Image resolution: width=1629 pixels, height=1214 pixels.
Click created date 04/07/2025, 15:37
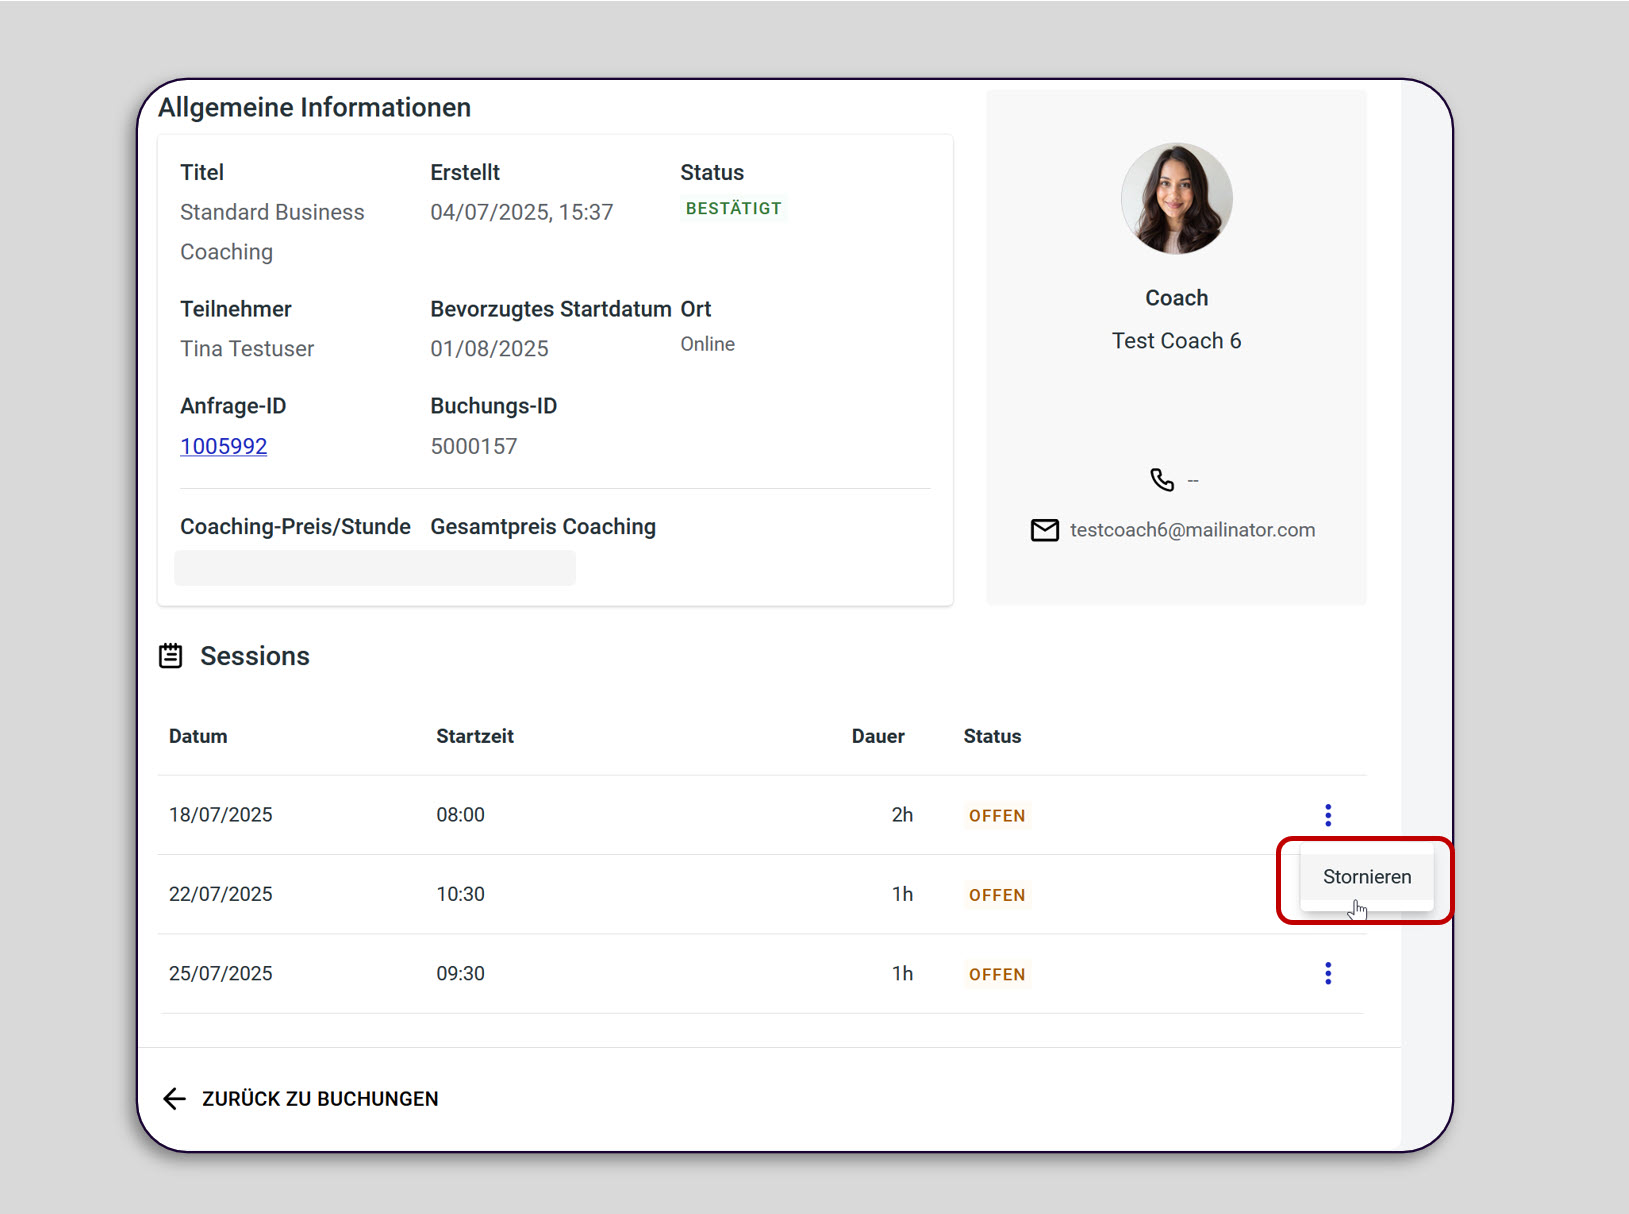coord(522,212)
